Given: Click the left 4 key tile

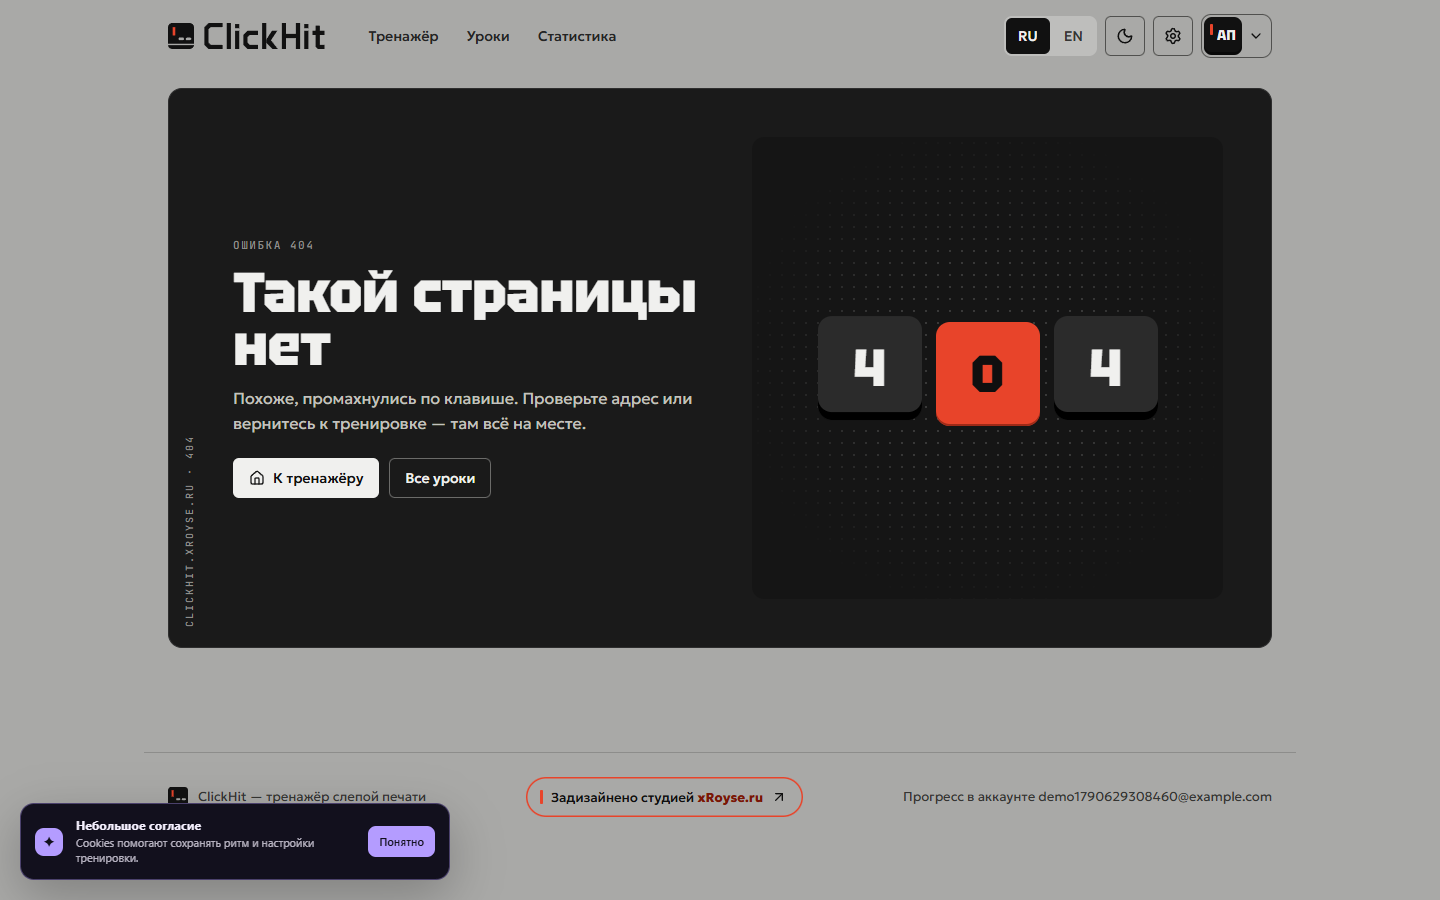Looking at the screenshot, I should 870,367.
